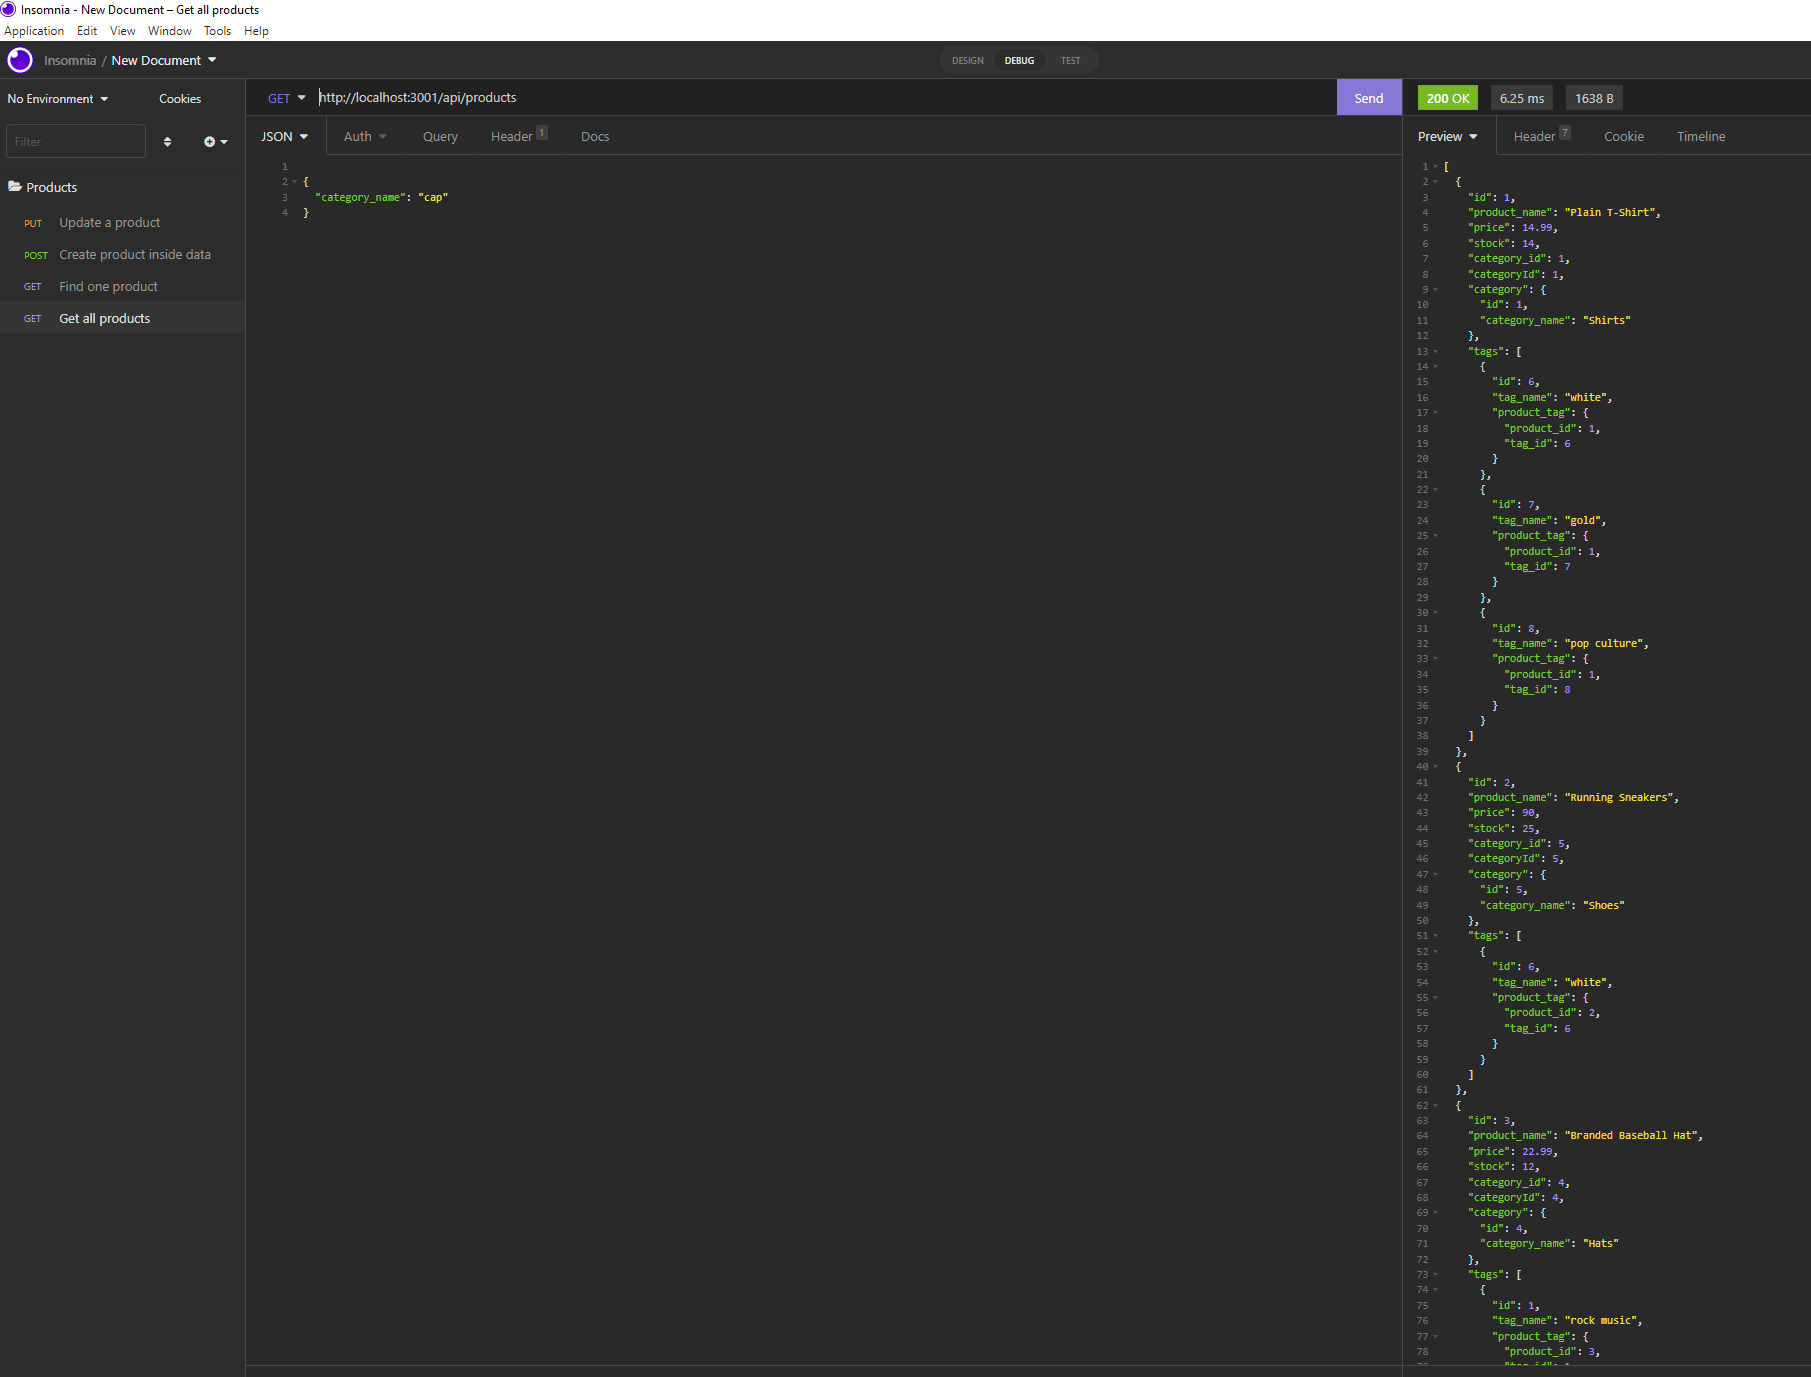Screen dimensions: 1811x1377
Task: Collapse the tags array at line 13
Action: tap(1435, 352)
